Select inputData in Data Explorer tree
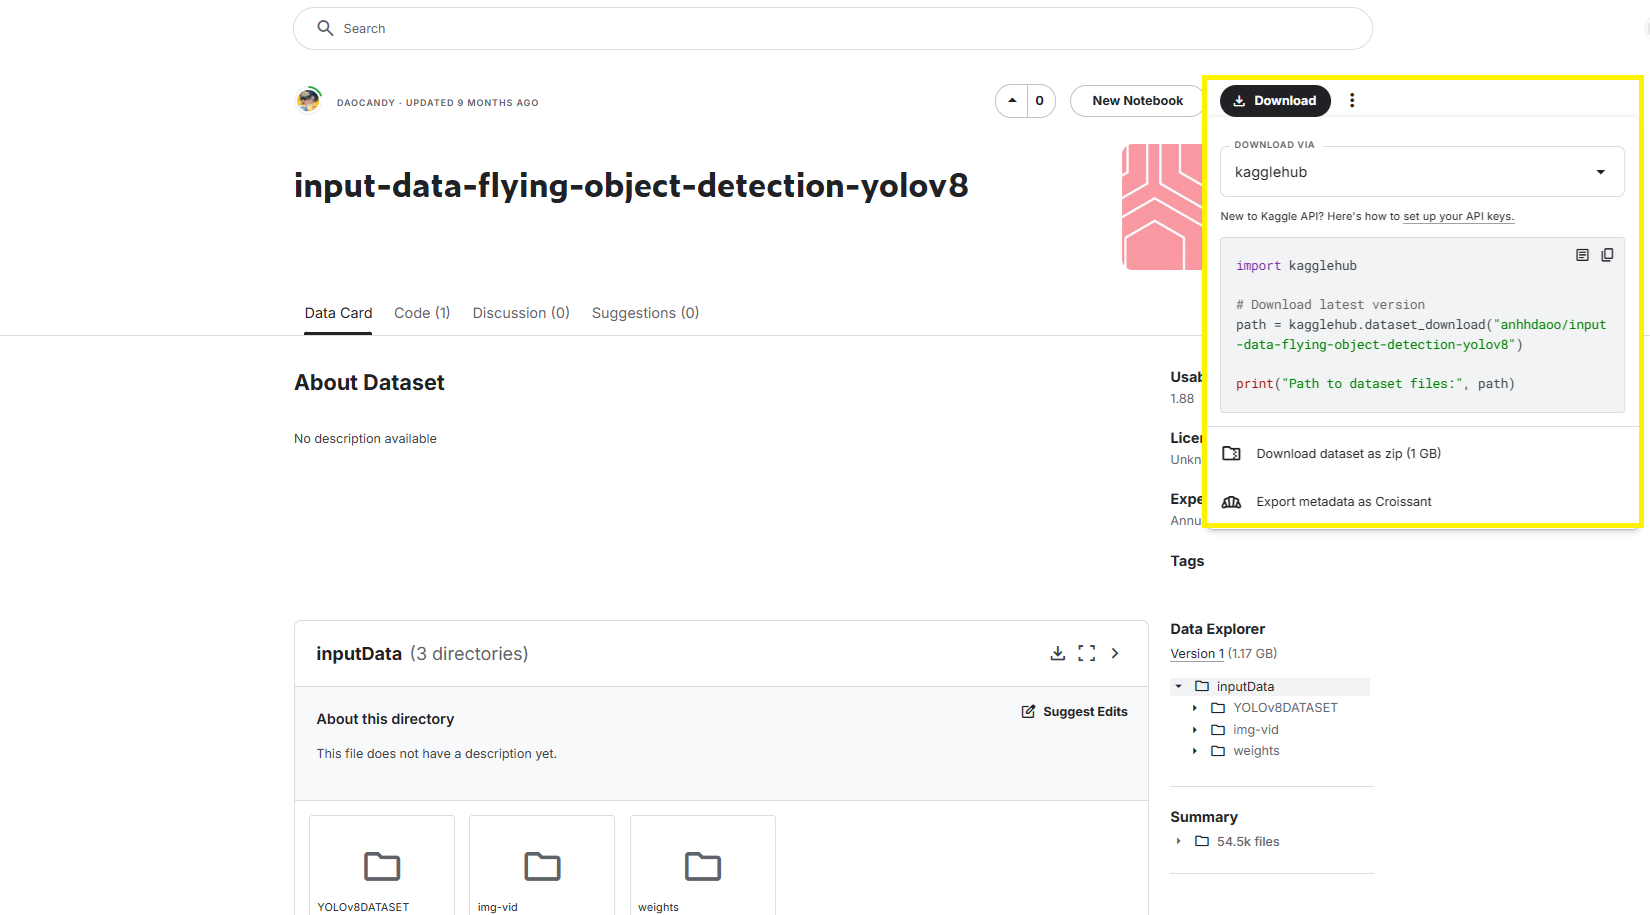Screen dimensions: 1650x915 point(1245,687)
